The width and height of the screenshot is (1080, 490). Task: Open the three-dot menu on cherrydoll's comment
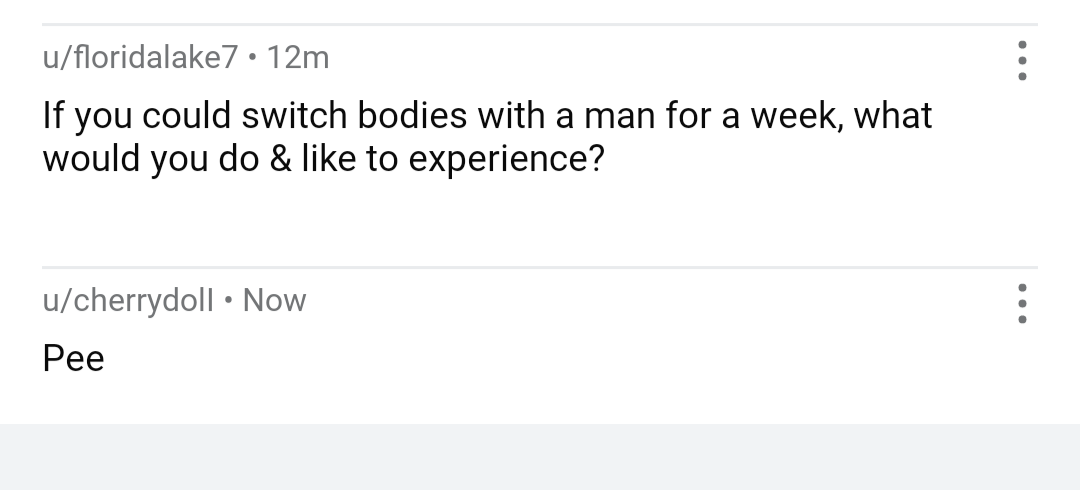coord(1022,303)
